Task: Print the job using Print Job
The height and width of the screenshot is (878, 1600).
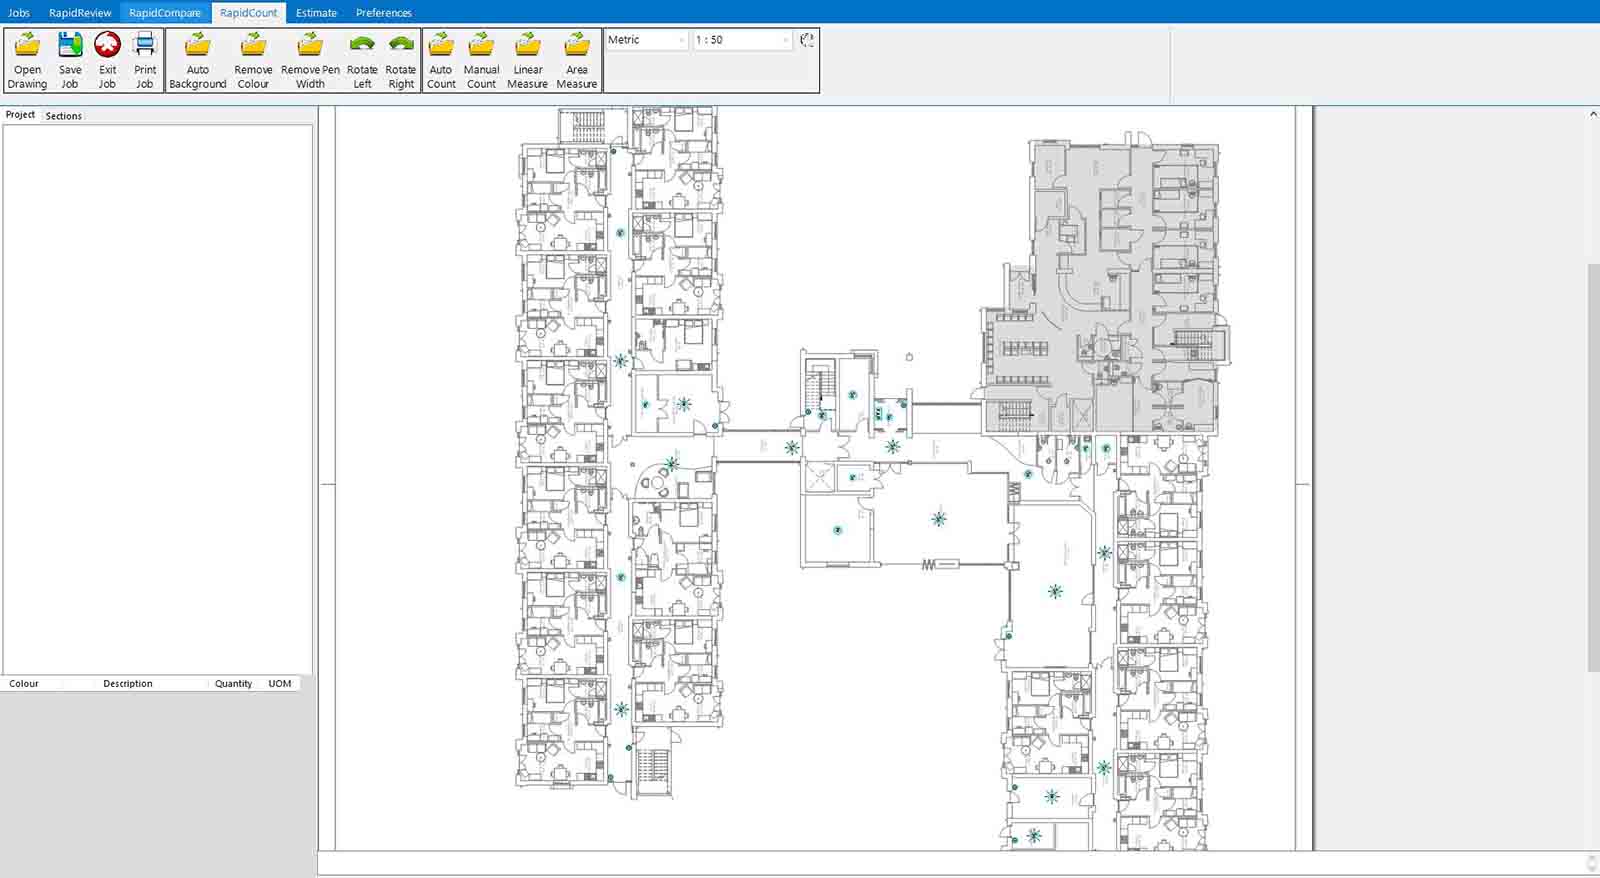Action: point(145,60)
